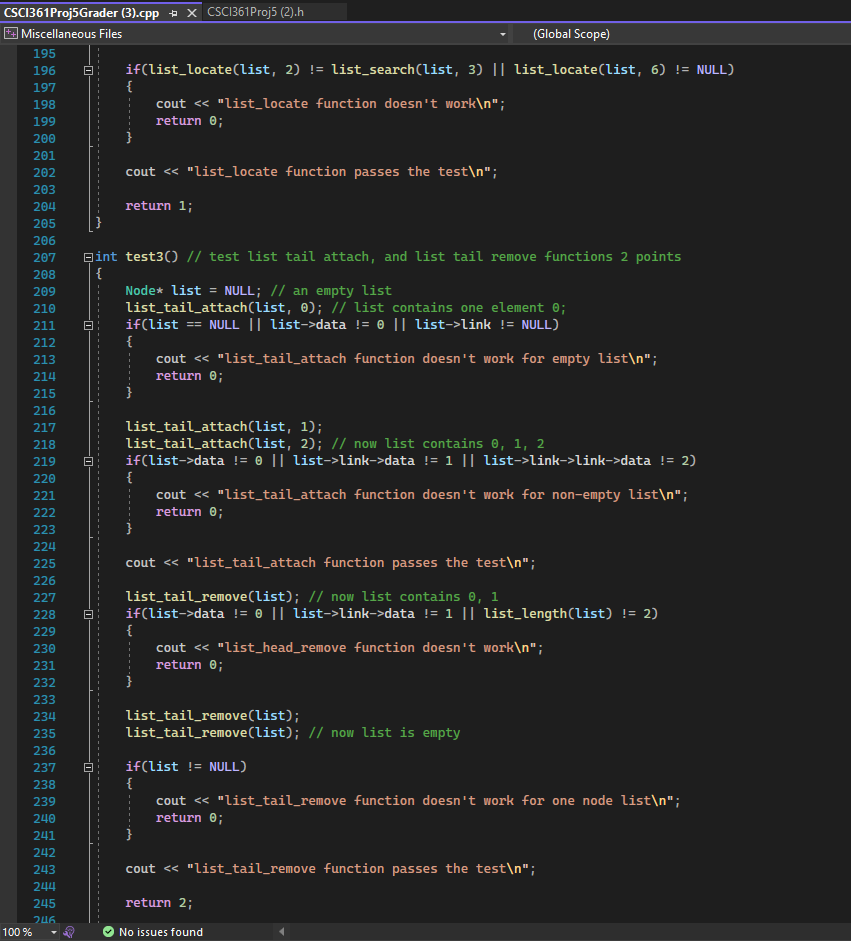Collapse the if block at line 196
The height and width of the screenshot is (941, 851).
88,69
